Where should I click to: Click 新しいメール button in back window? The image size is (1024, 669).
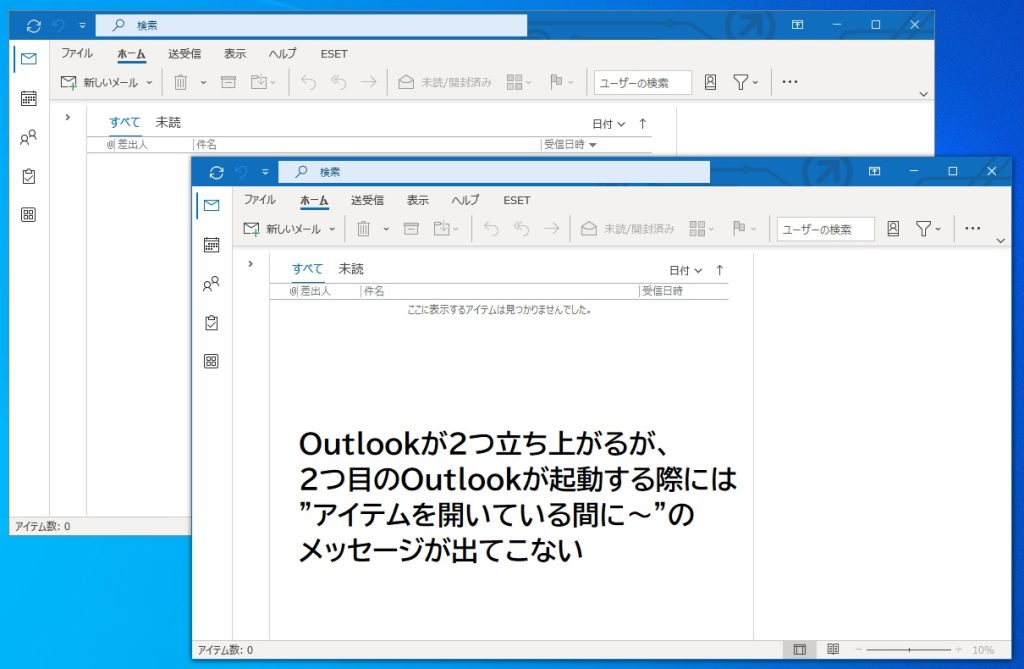[x=99, y=82]
